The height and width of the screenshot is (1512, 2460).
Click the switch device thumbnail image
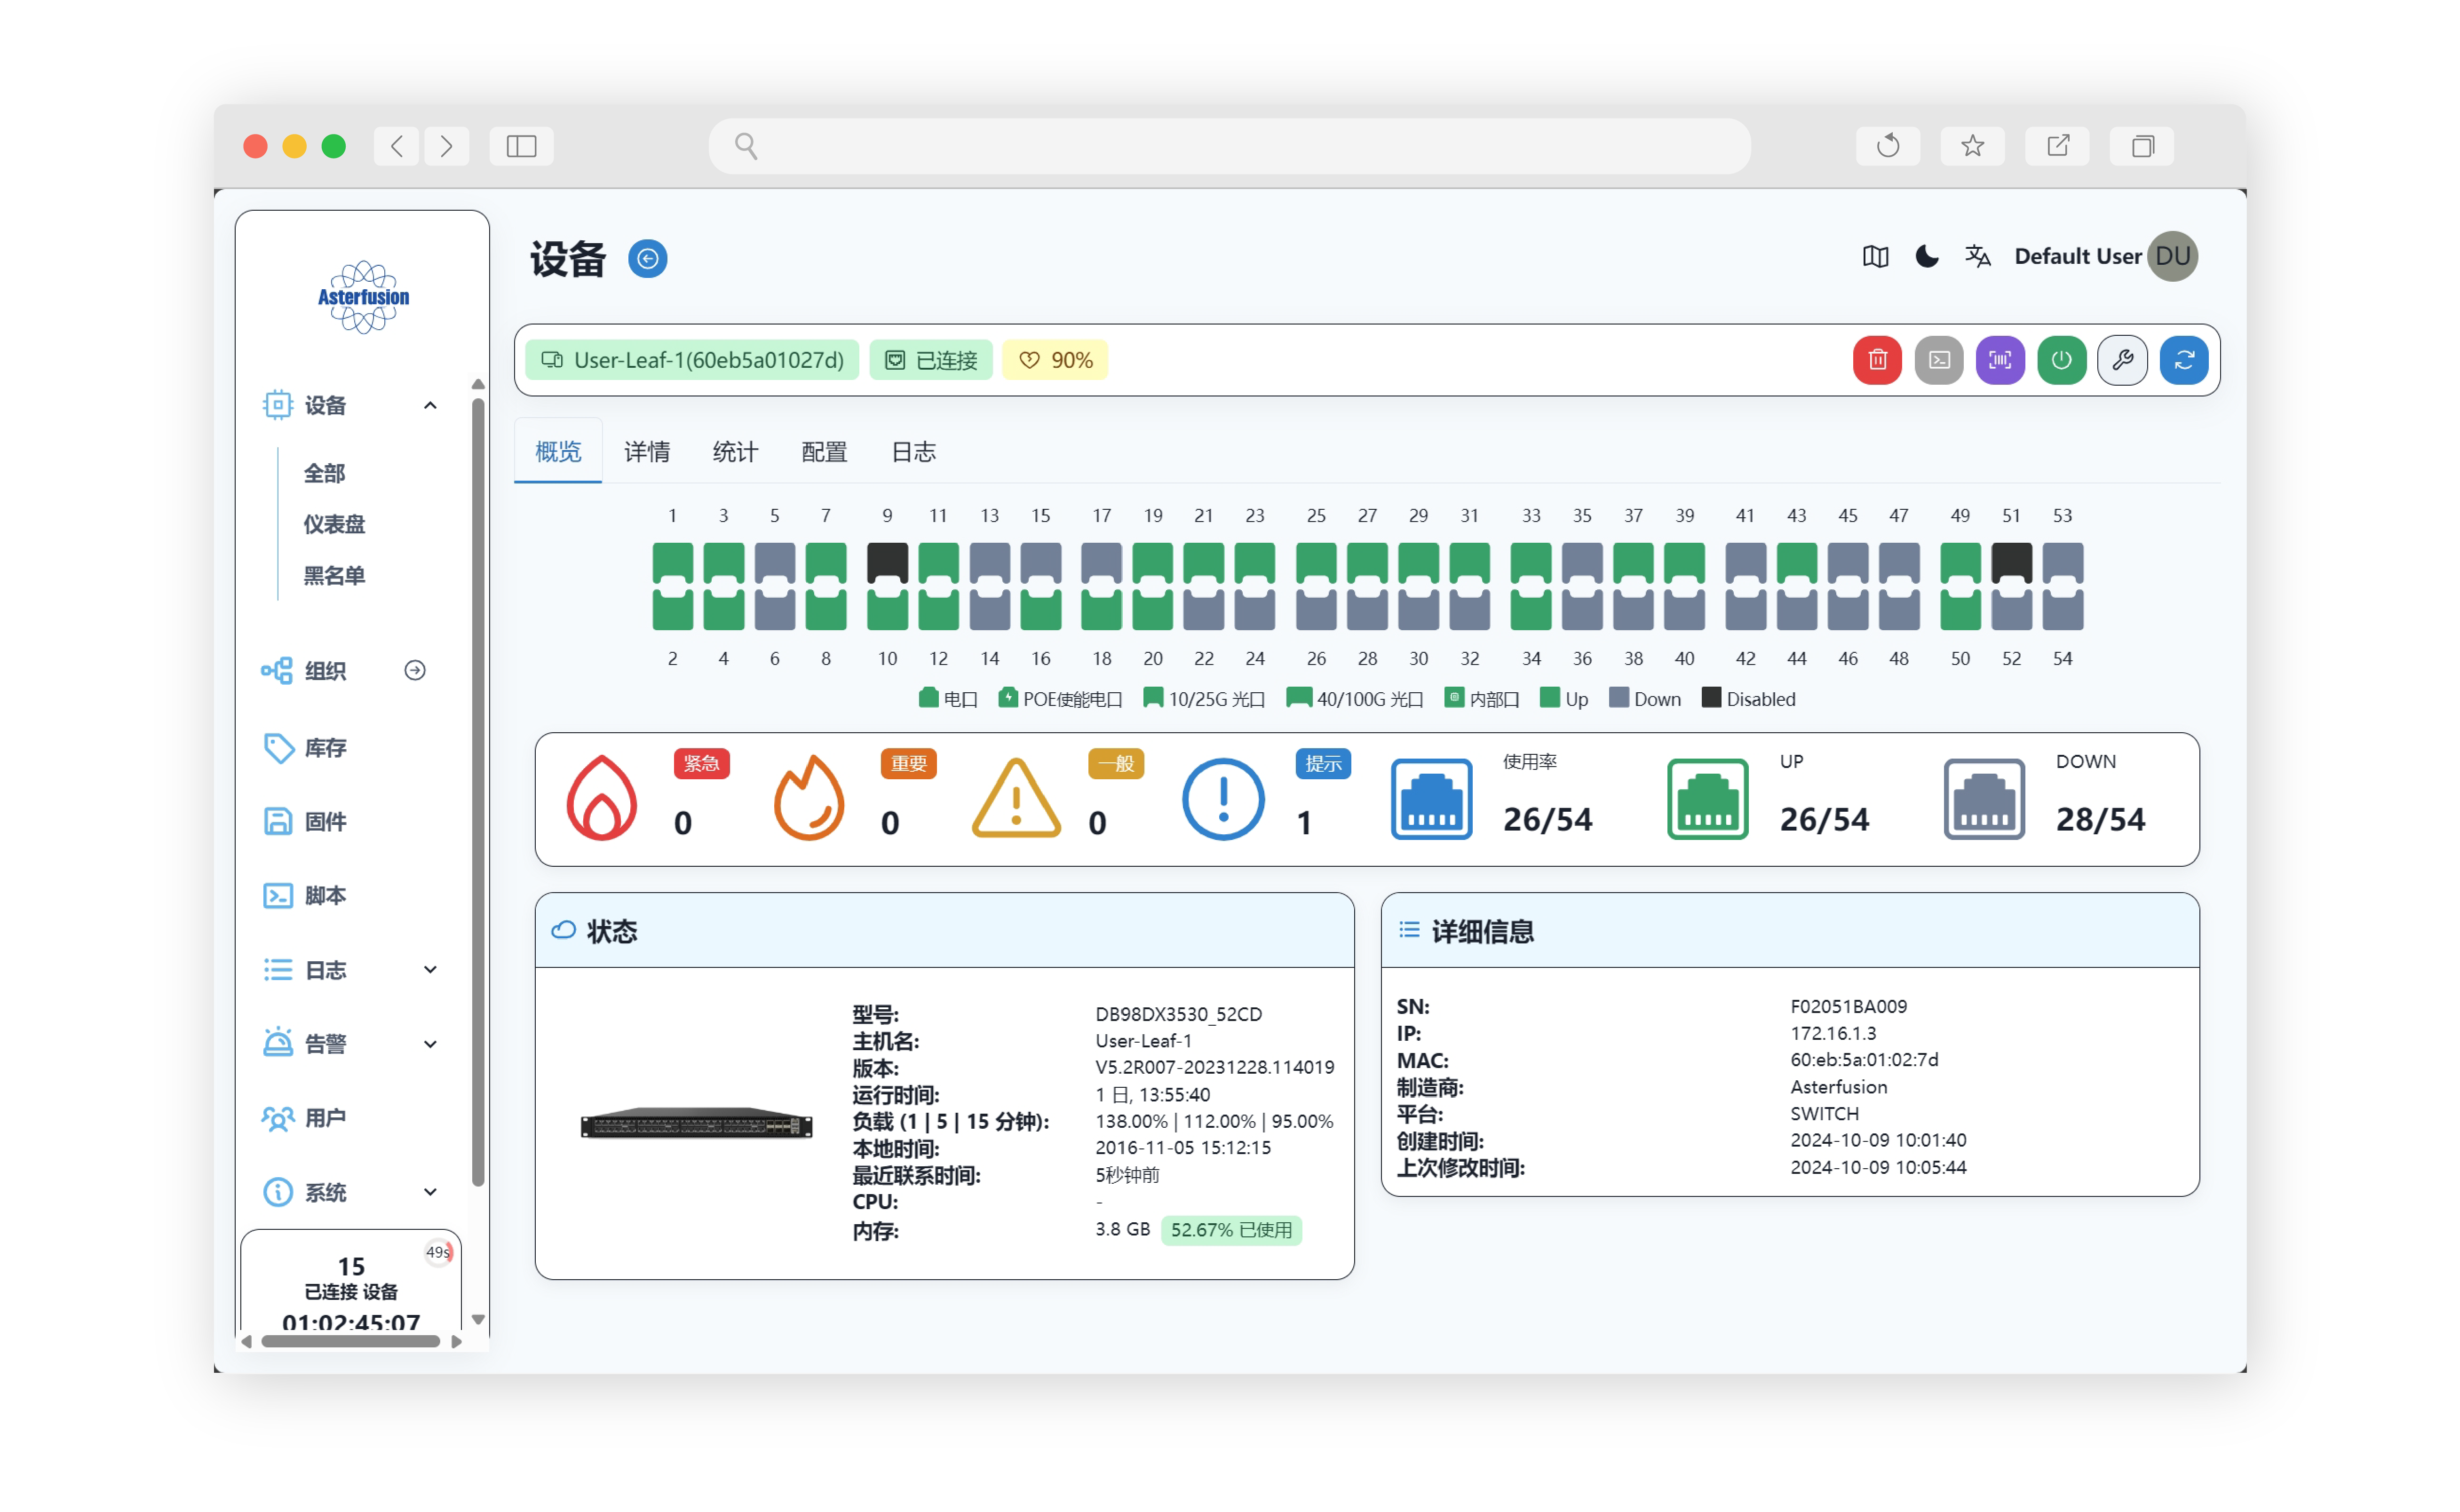click(697, 1124)
